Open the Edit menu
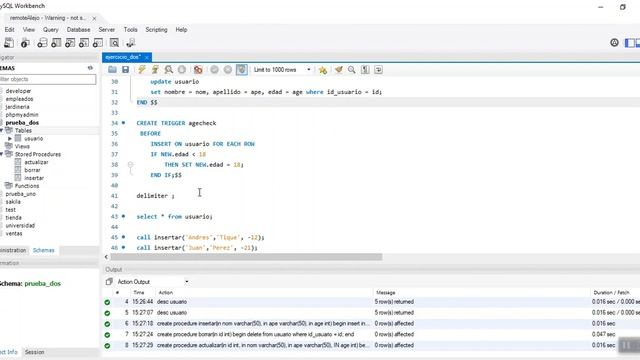Viewport: 640px width, 360px height. (x=9, y=30)
